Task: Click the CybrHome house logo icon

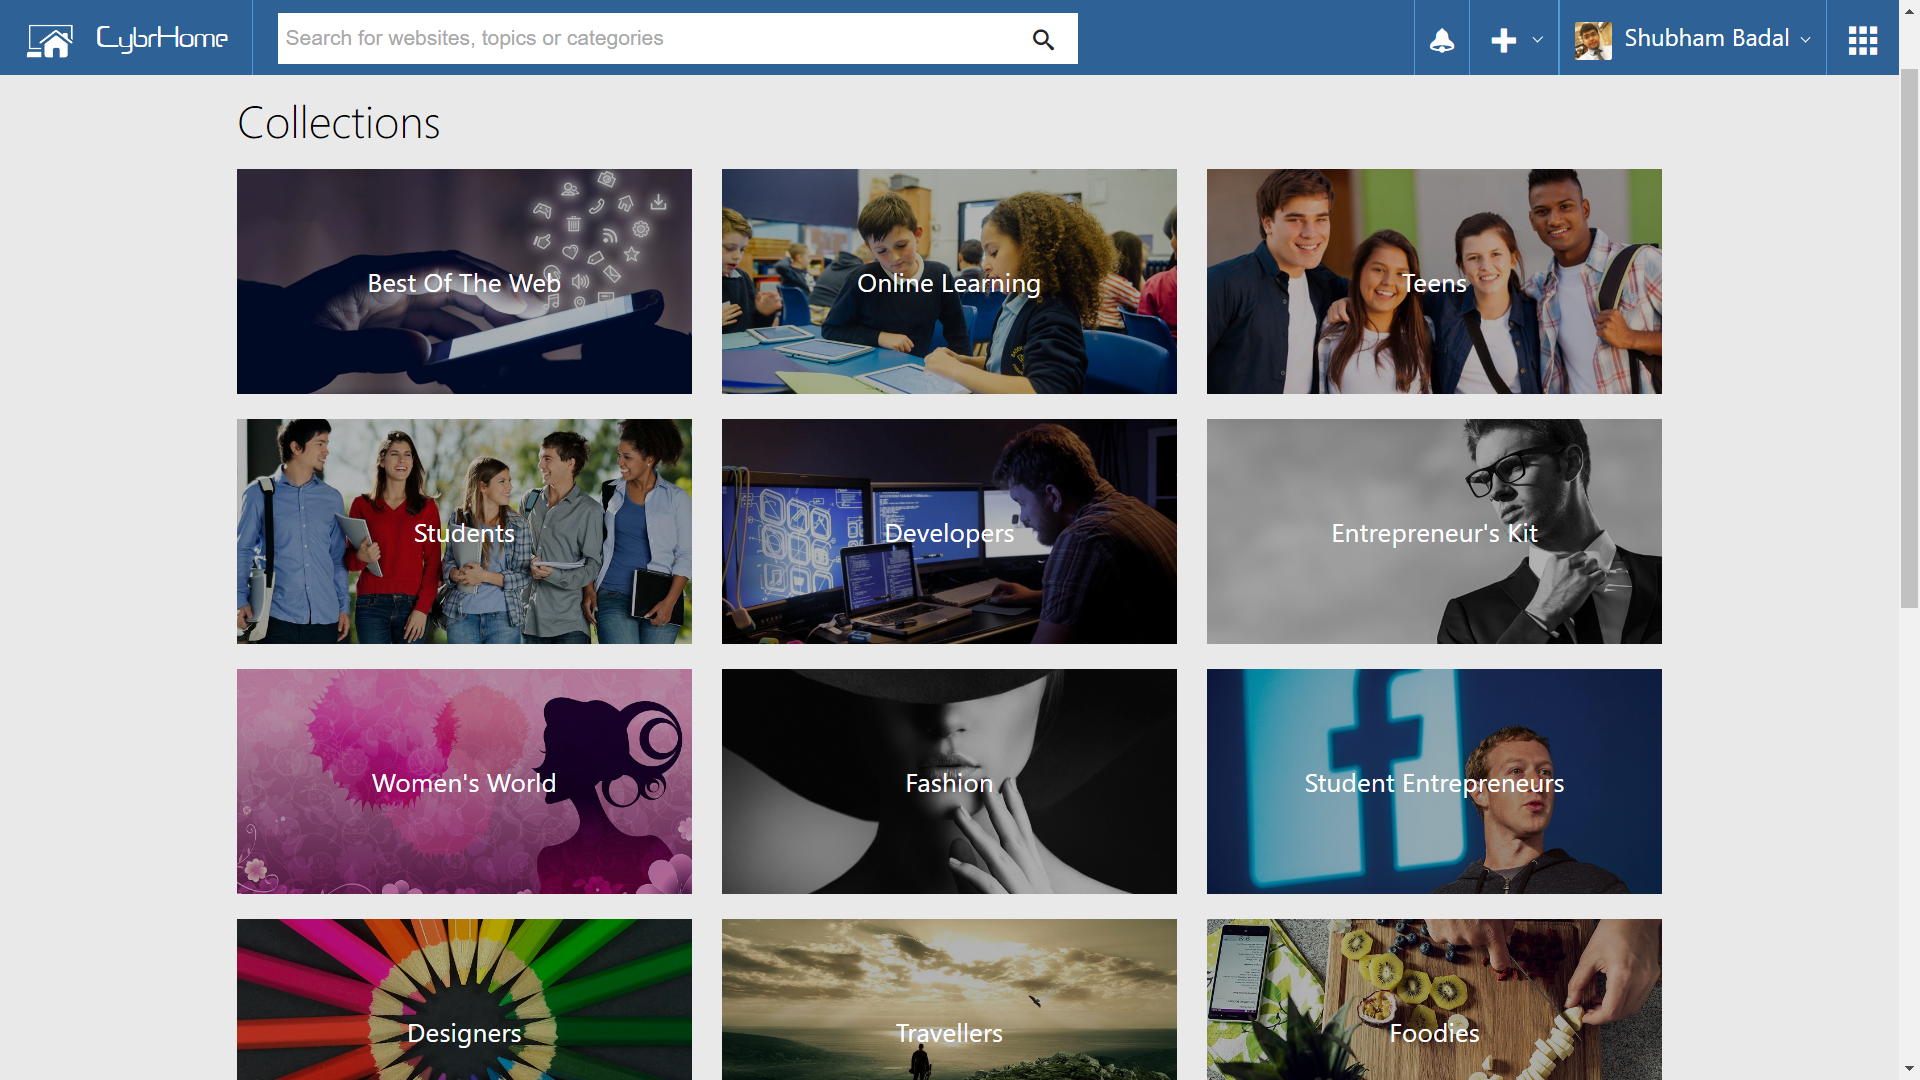Action: [x=50, y=40]
